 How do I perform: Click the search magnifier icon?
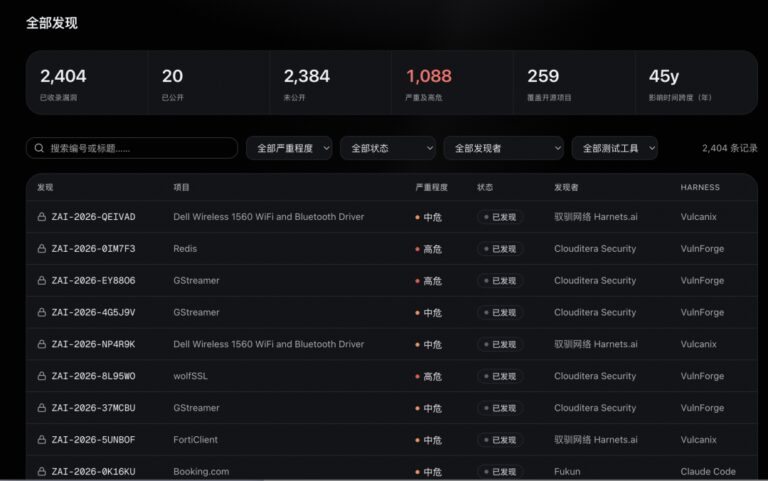tap(39, 148)
